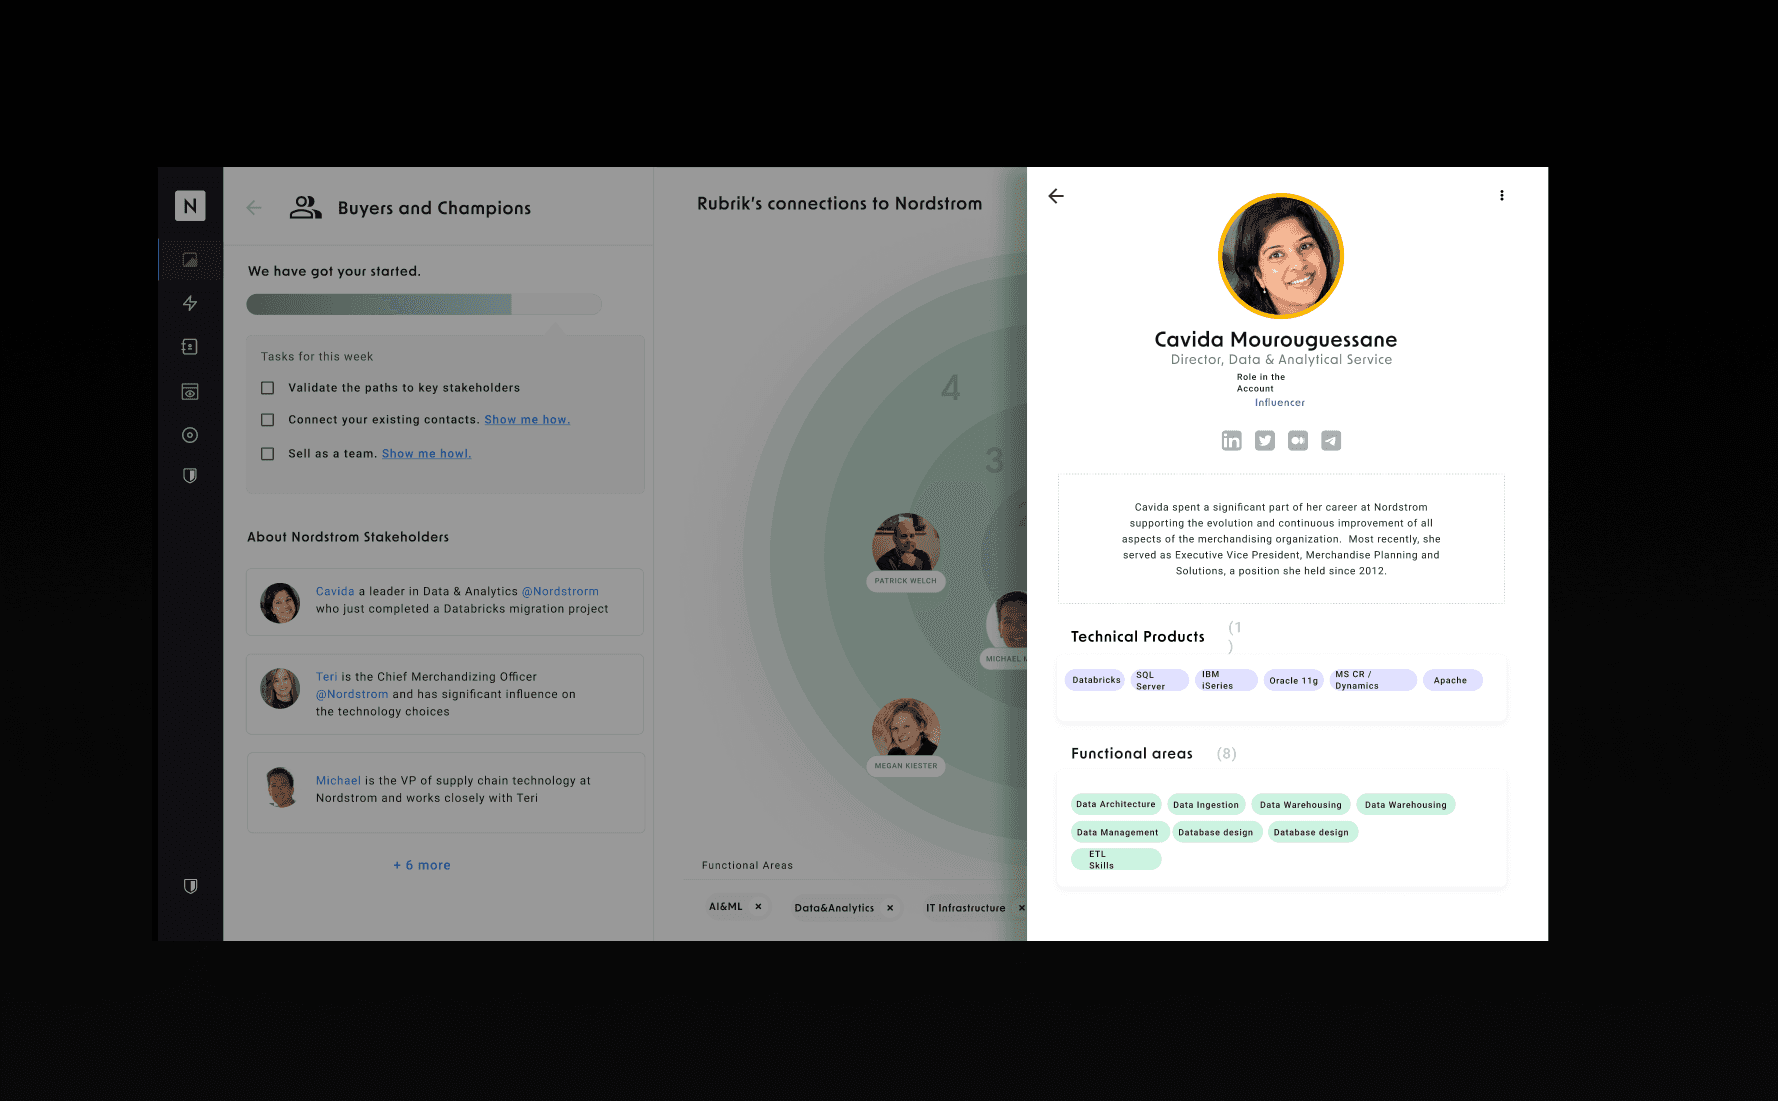Remove the Data&Analytics filter chip

point(890,908)
